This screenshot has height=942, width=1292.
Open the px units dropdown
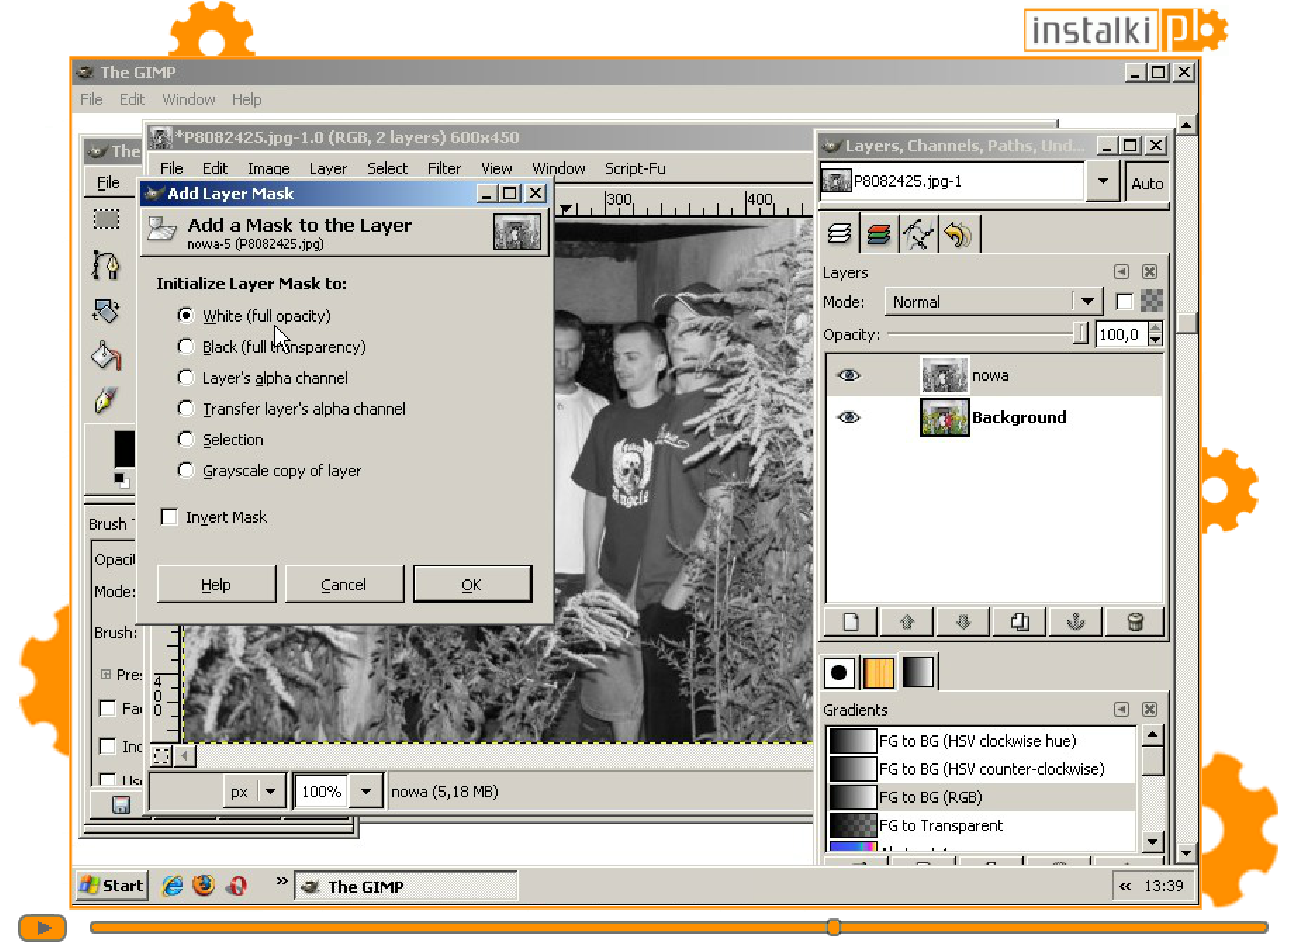pyautogui.click(x=255, y=791)
